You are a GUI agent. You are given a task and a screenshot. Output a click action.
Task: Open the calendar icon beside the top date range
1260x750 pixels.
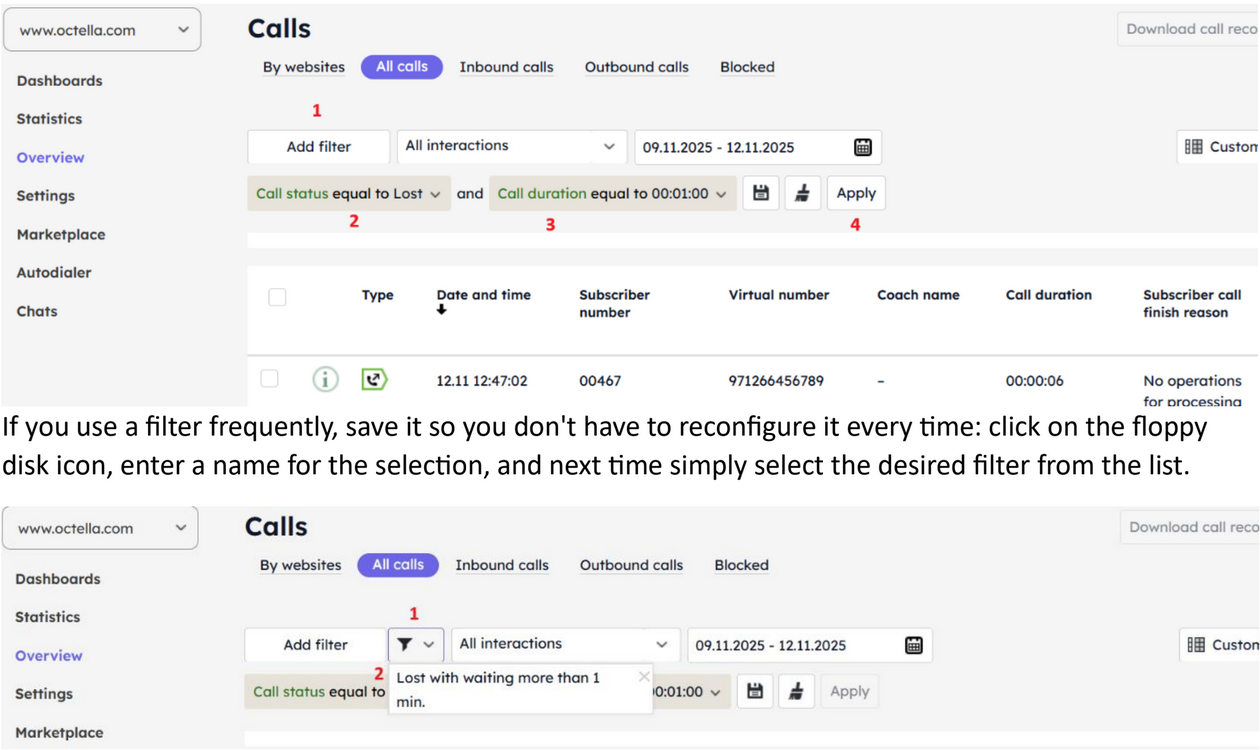[x=863, y=147]
